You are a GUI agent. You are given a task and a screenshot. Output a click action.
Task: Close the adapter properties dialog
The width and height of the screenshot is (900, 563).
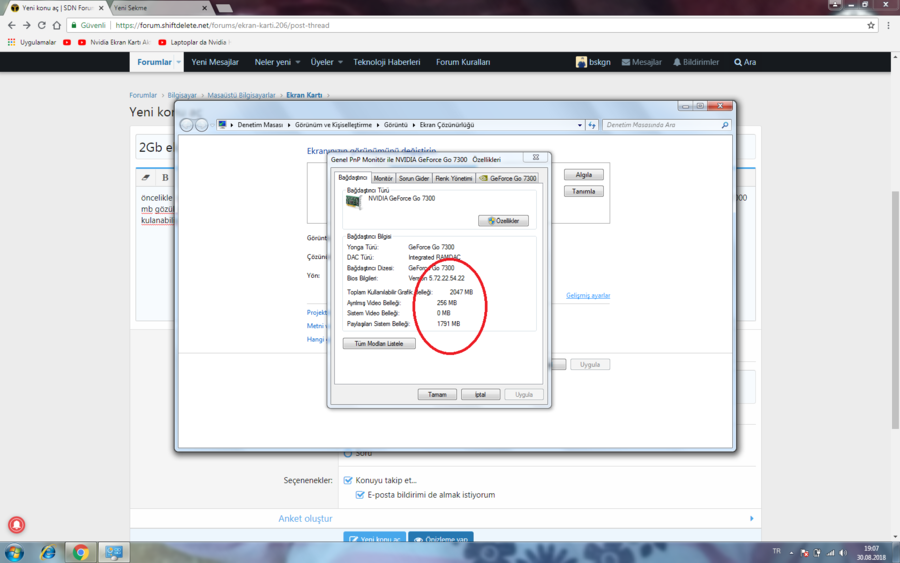point(536,157)
